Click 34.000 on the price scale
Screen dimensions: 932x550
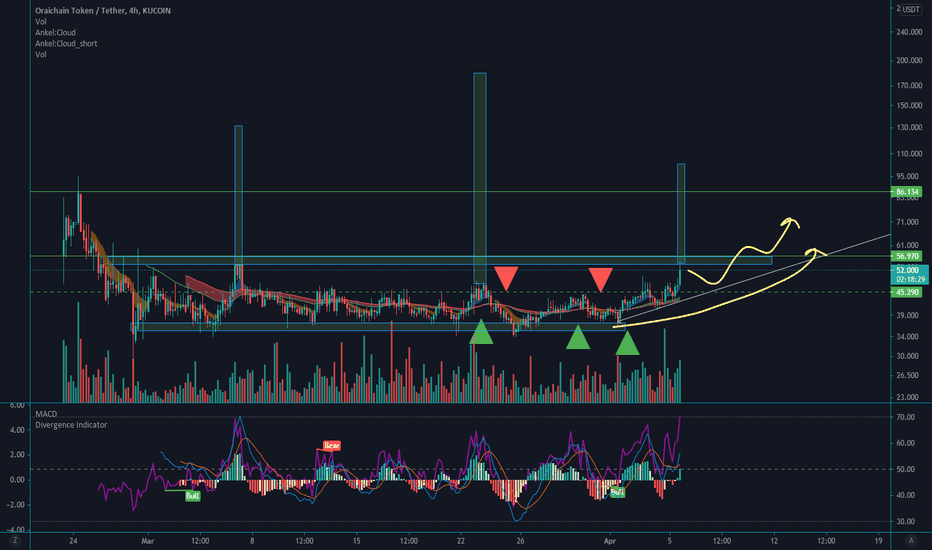[908, 337]
